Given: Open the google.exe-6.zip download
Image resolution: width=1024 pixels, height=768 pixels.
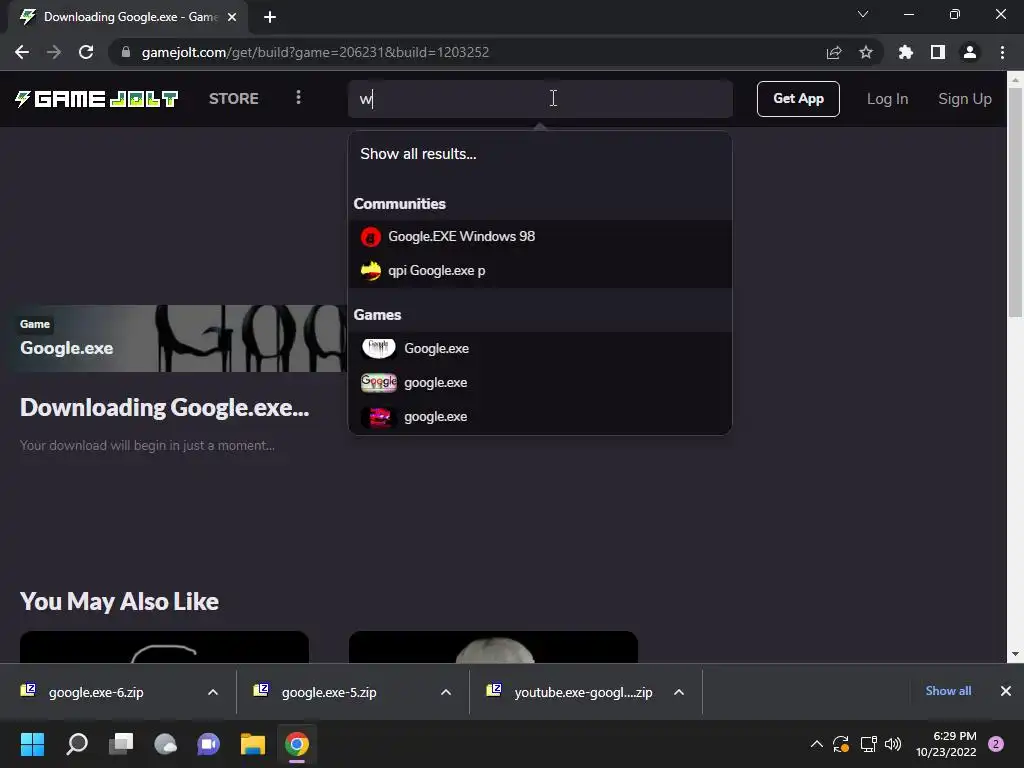Looking at the screenshot, I should click(x=96, y=692).
